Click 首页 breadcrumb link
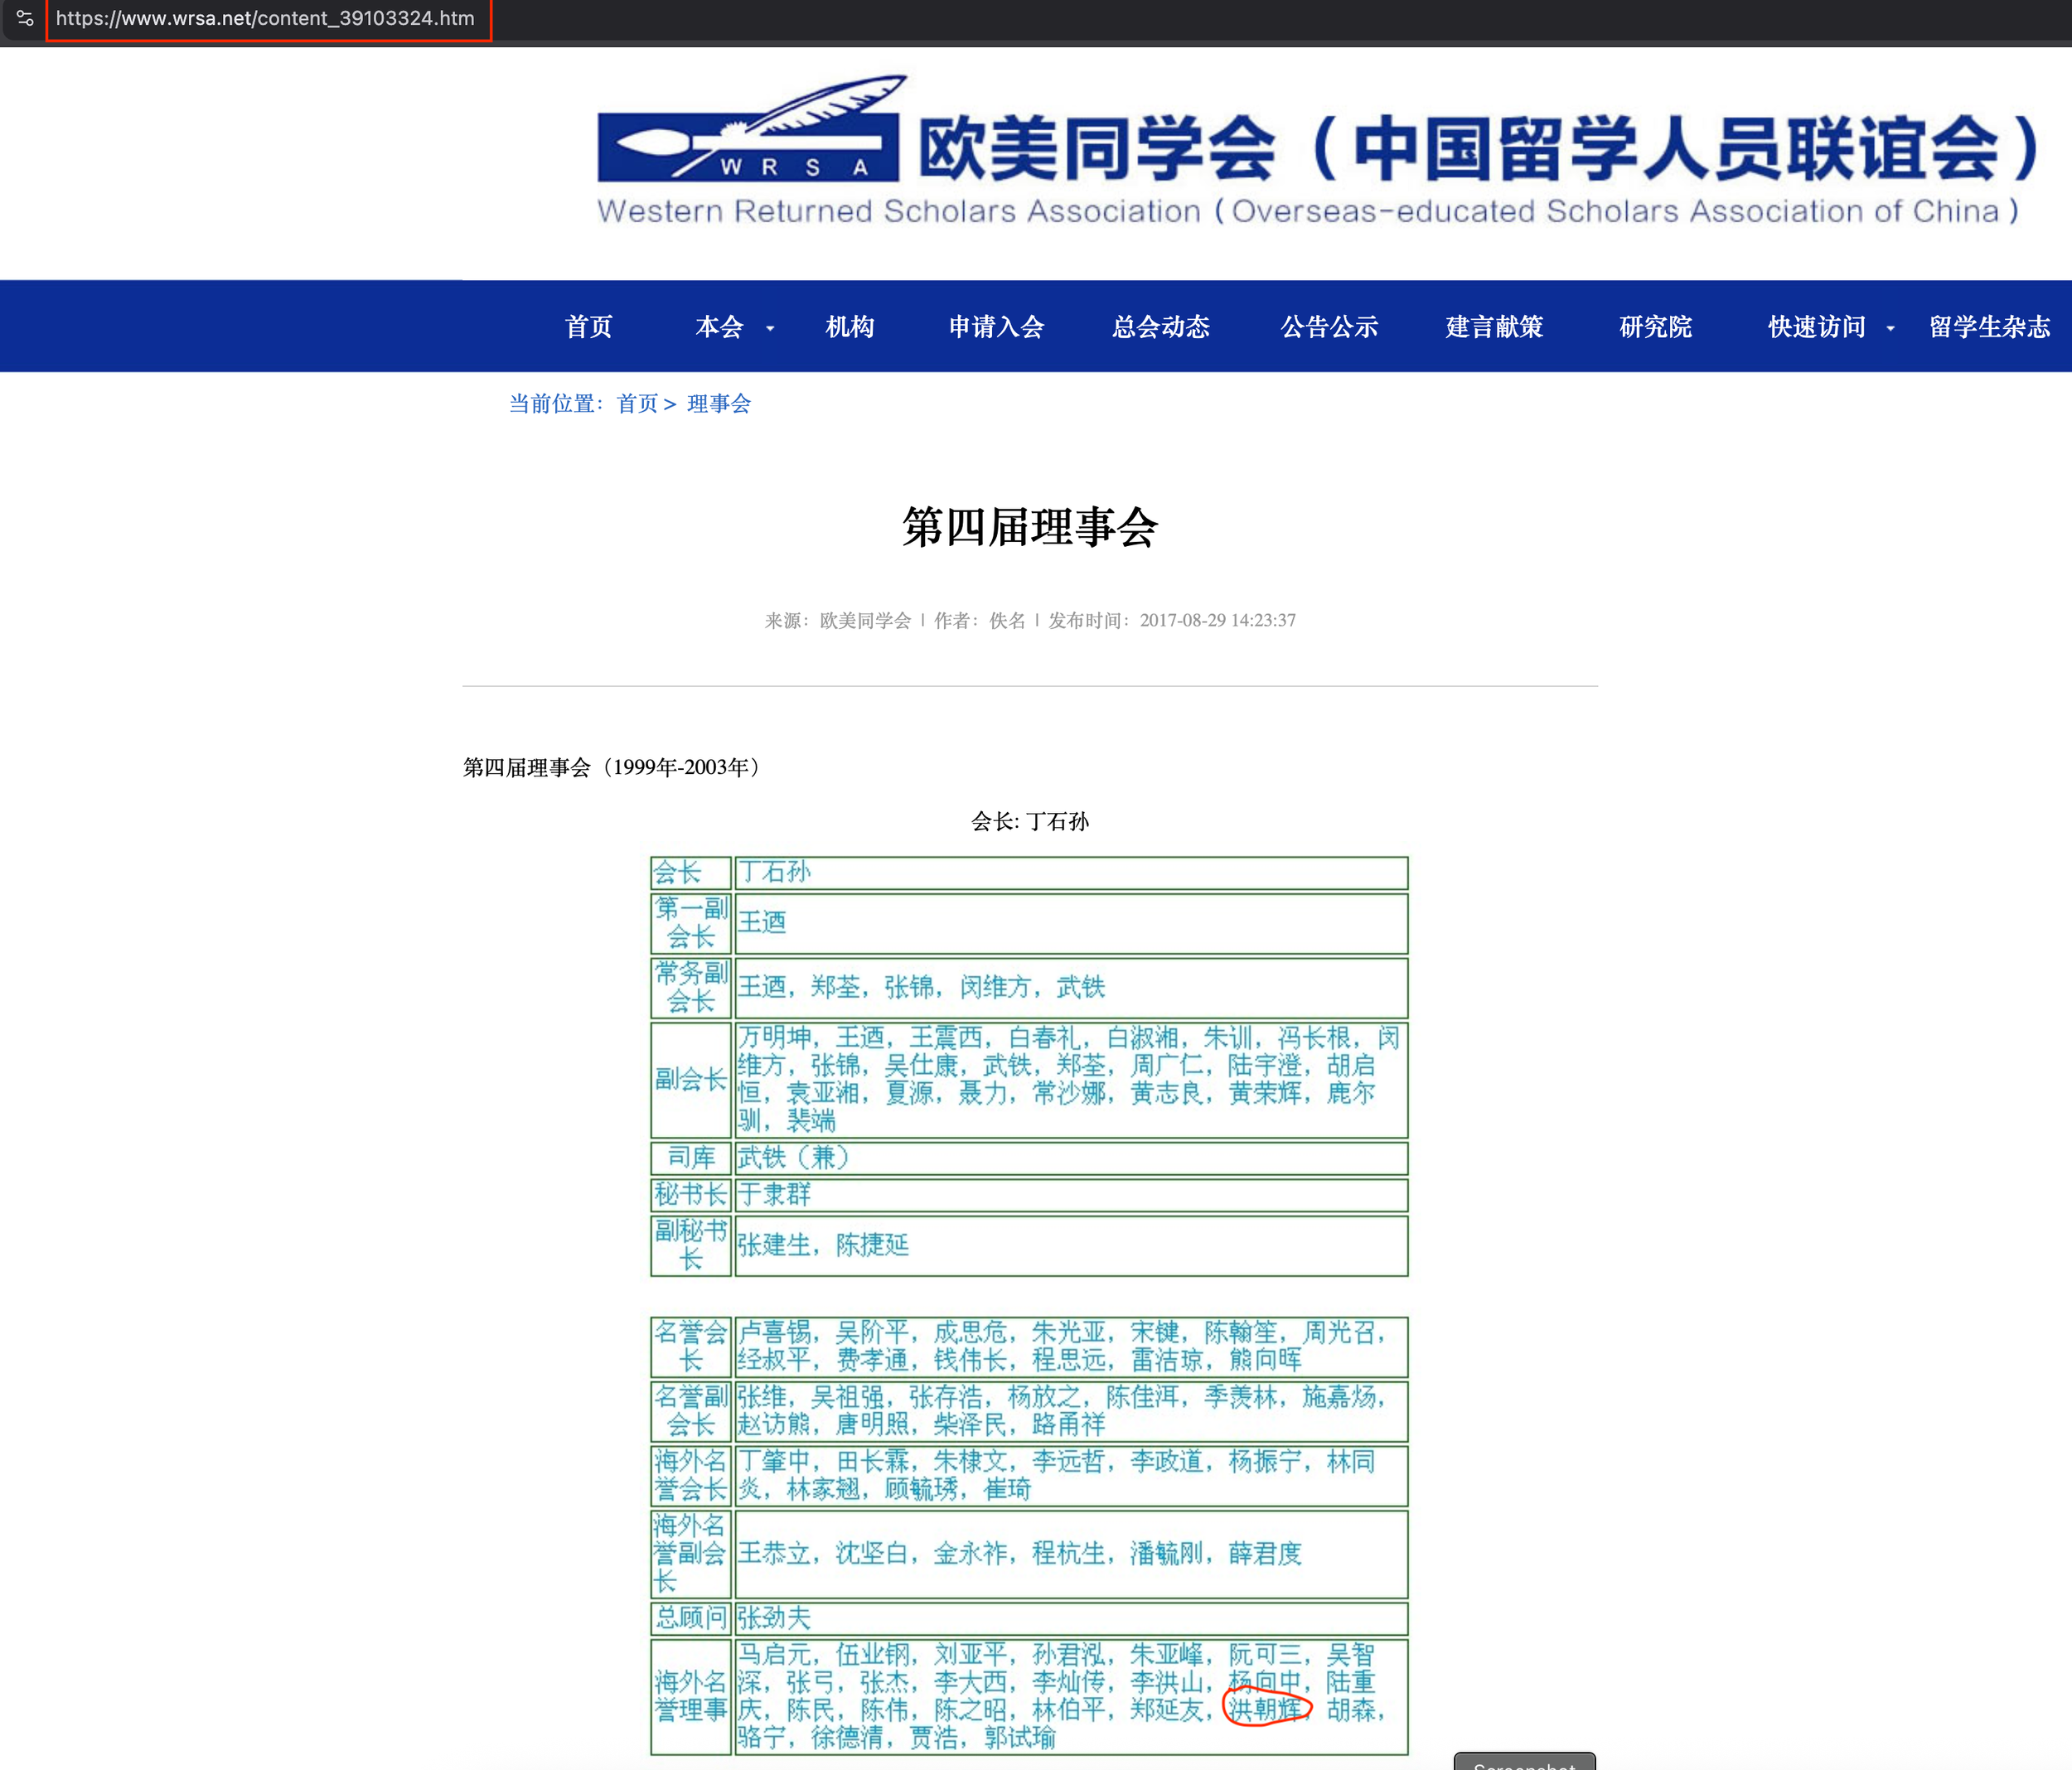Image resolution: width=2072 pixels, height=1770 pixels. 637,403
